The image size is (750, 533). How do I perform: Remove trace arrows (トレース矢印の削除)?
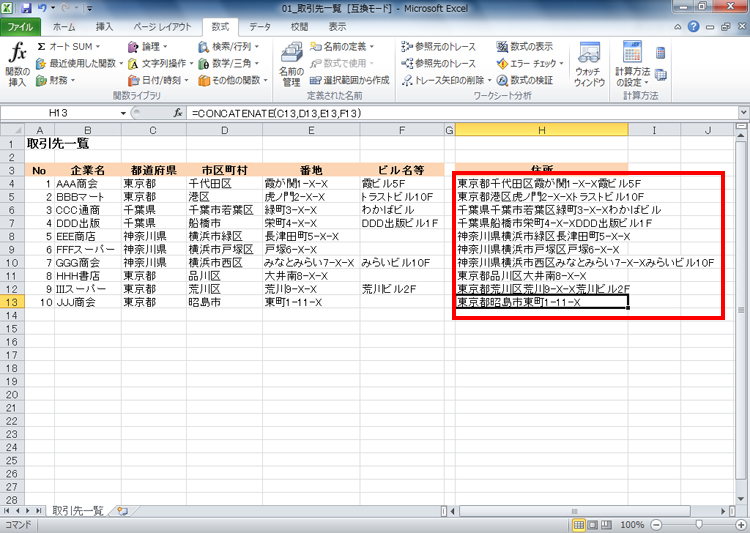pyautogui.click(x=447, y=80)
